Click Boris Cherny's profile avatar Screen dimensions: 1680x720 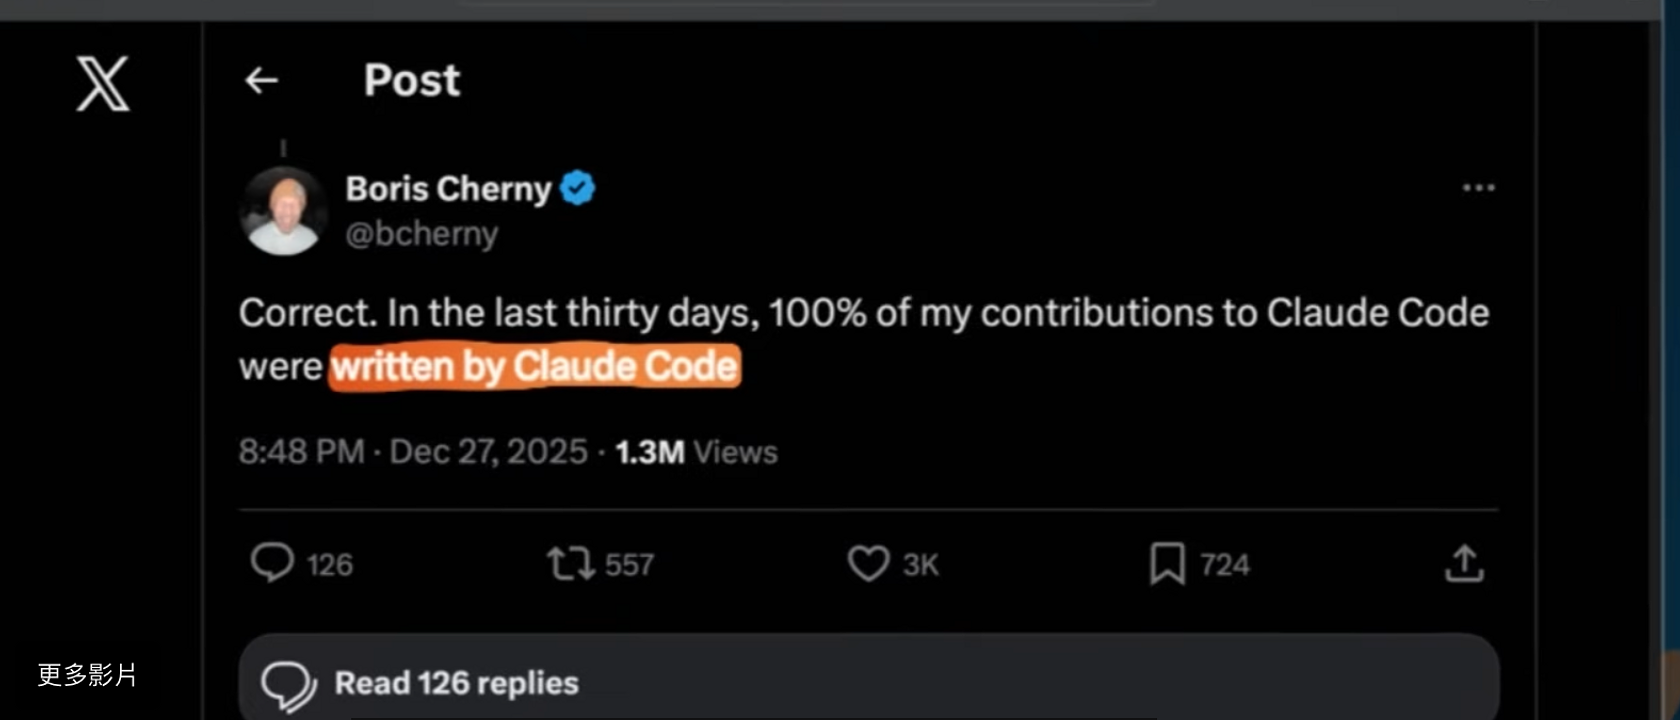click(x=284, y=211)
